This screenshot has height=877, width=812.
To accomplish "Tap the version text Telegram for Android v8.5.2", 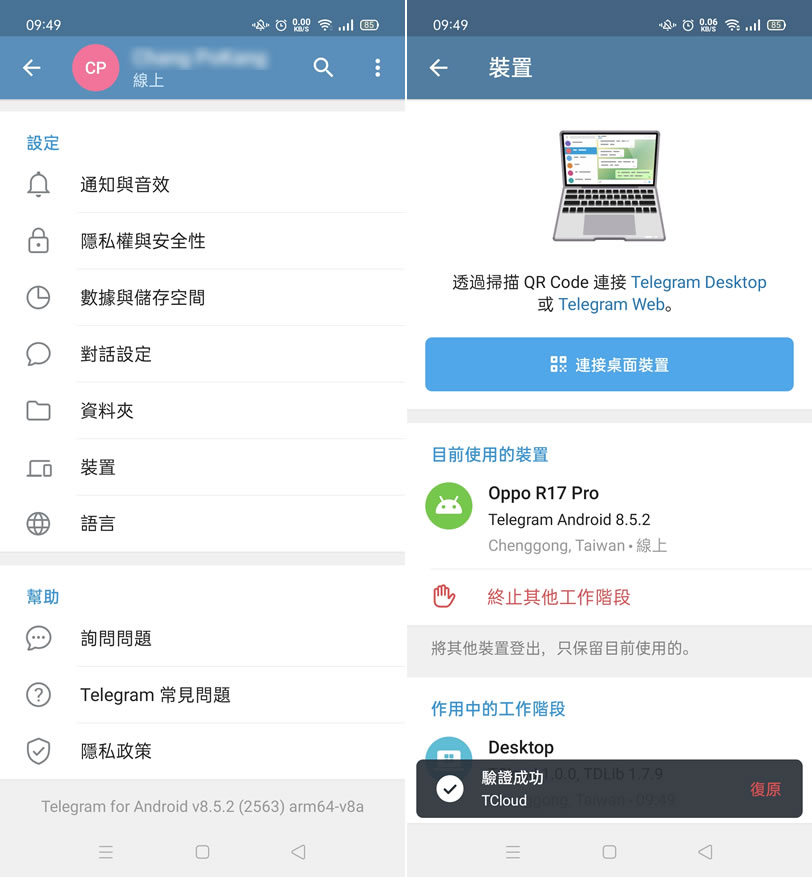I will (x=202, y=807).
